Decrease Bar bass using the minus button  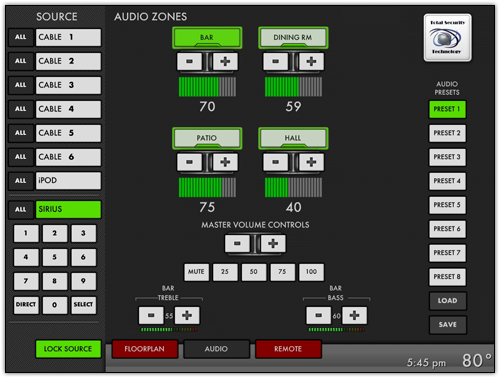(319, 315)
